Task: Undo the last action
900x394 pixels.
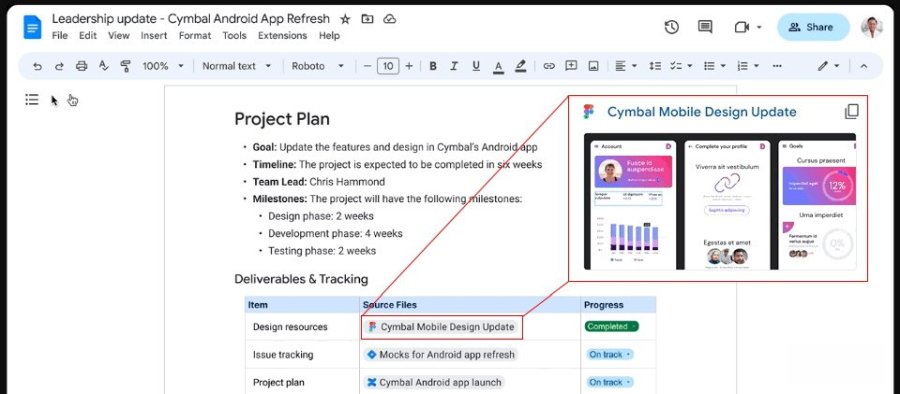Action: tap(37, 66)
